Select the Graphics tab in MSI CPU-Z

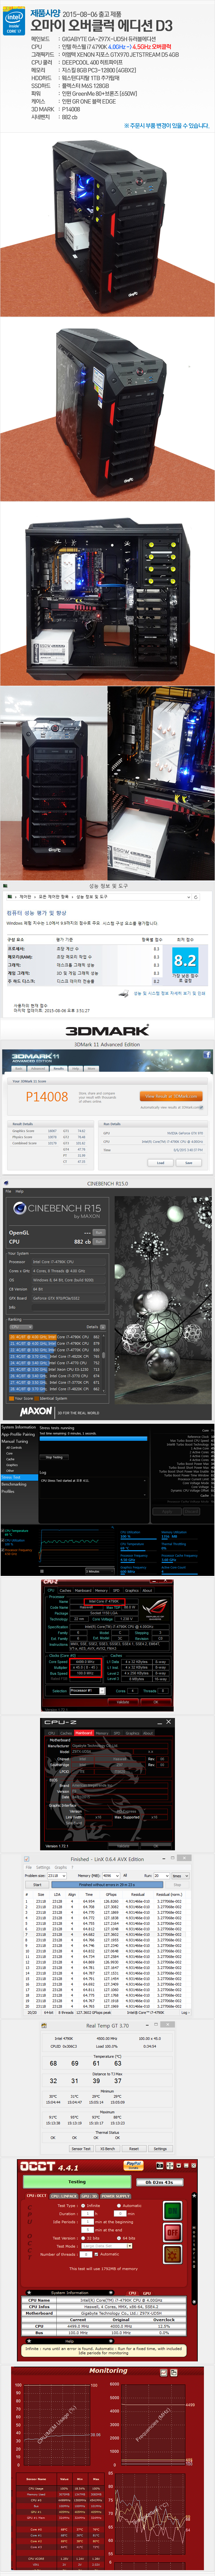coord(132,1733)
